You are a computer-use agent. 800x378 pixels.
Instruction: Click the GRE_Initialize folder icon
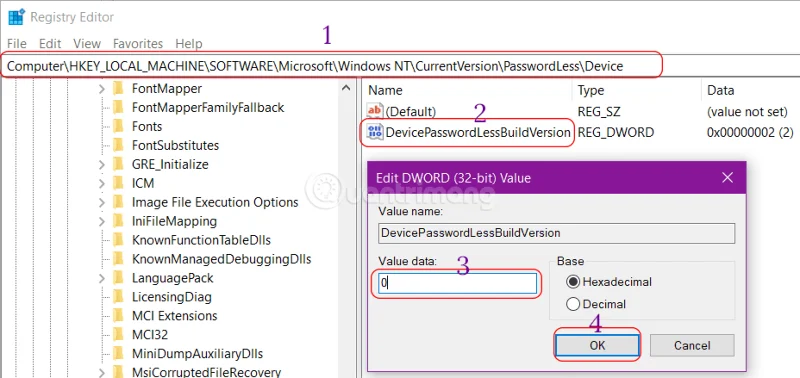(x=118, y=164)
